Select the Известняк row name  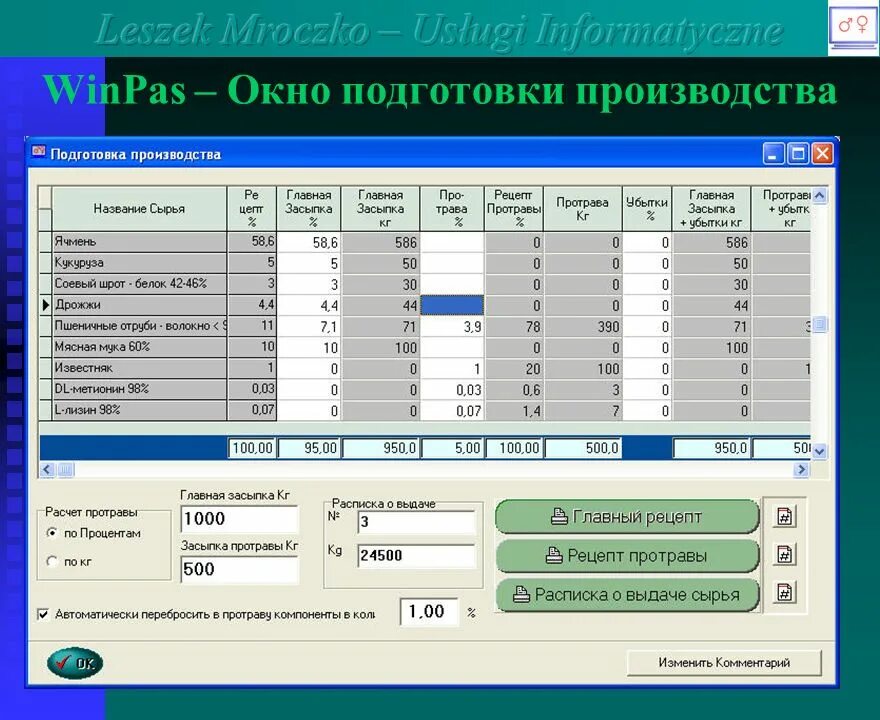pyautogui.click(x=139, y=368)
